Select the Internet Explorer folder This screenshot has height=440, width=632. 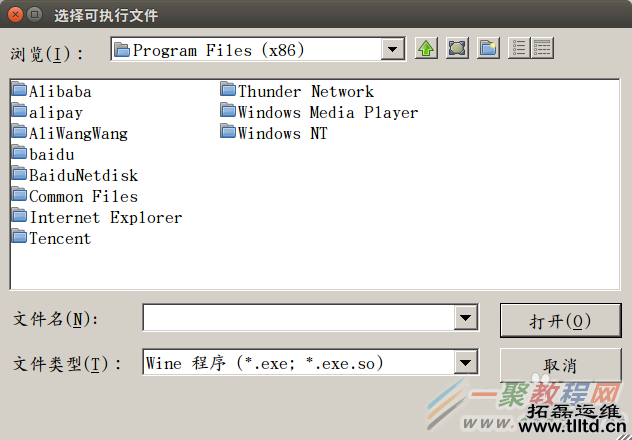click(x=104, y=218)
